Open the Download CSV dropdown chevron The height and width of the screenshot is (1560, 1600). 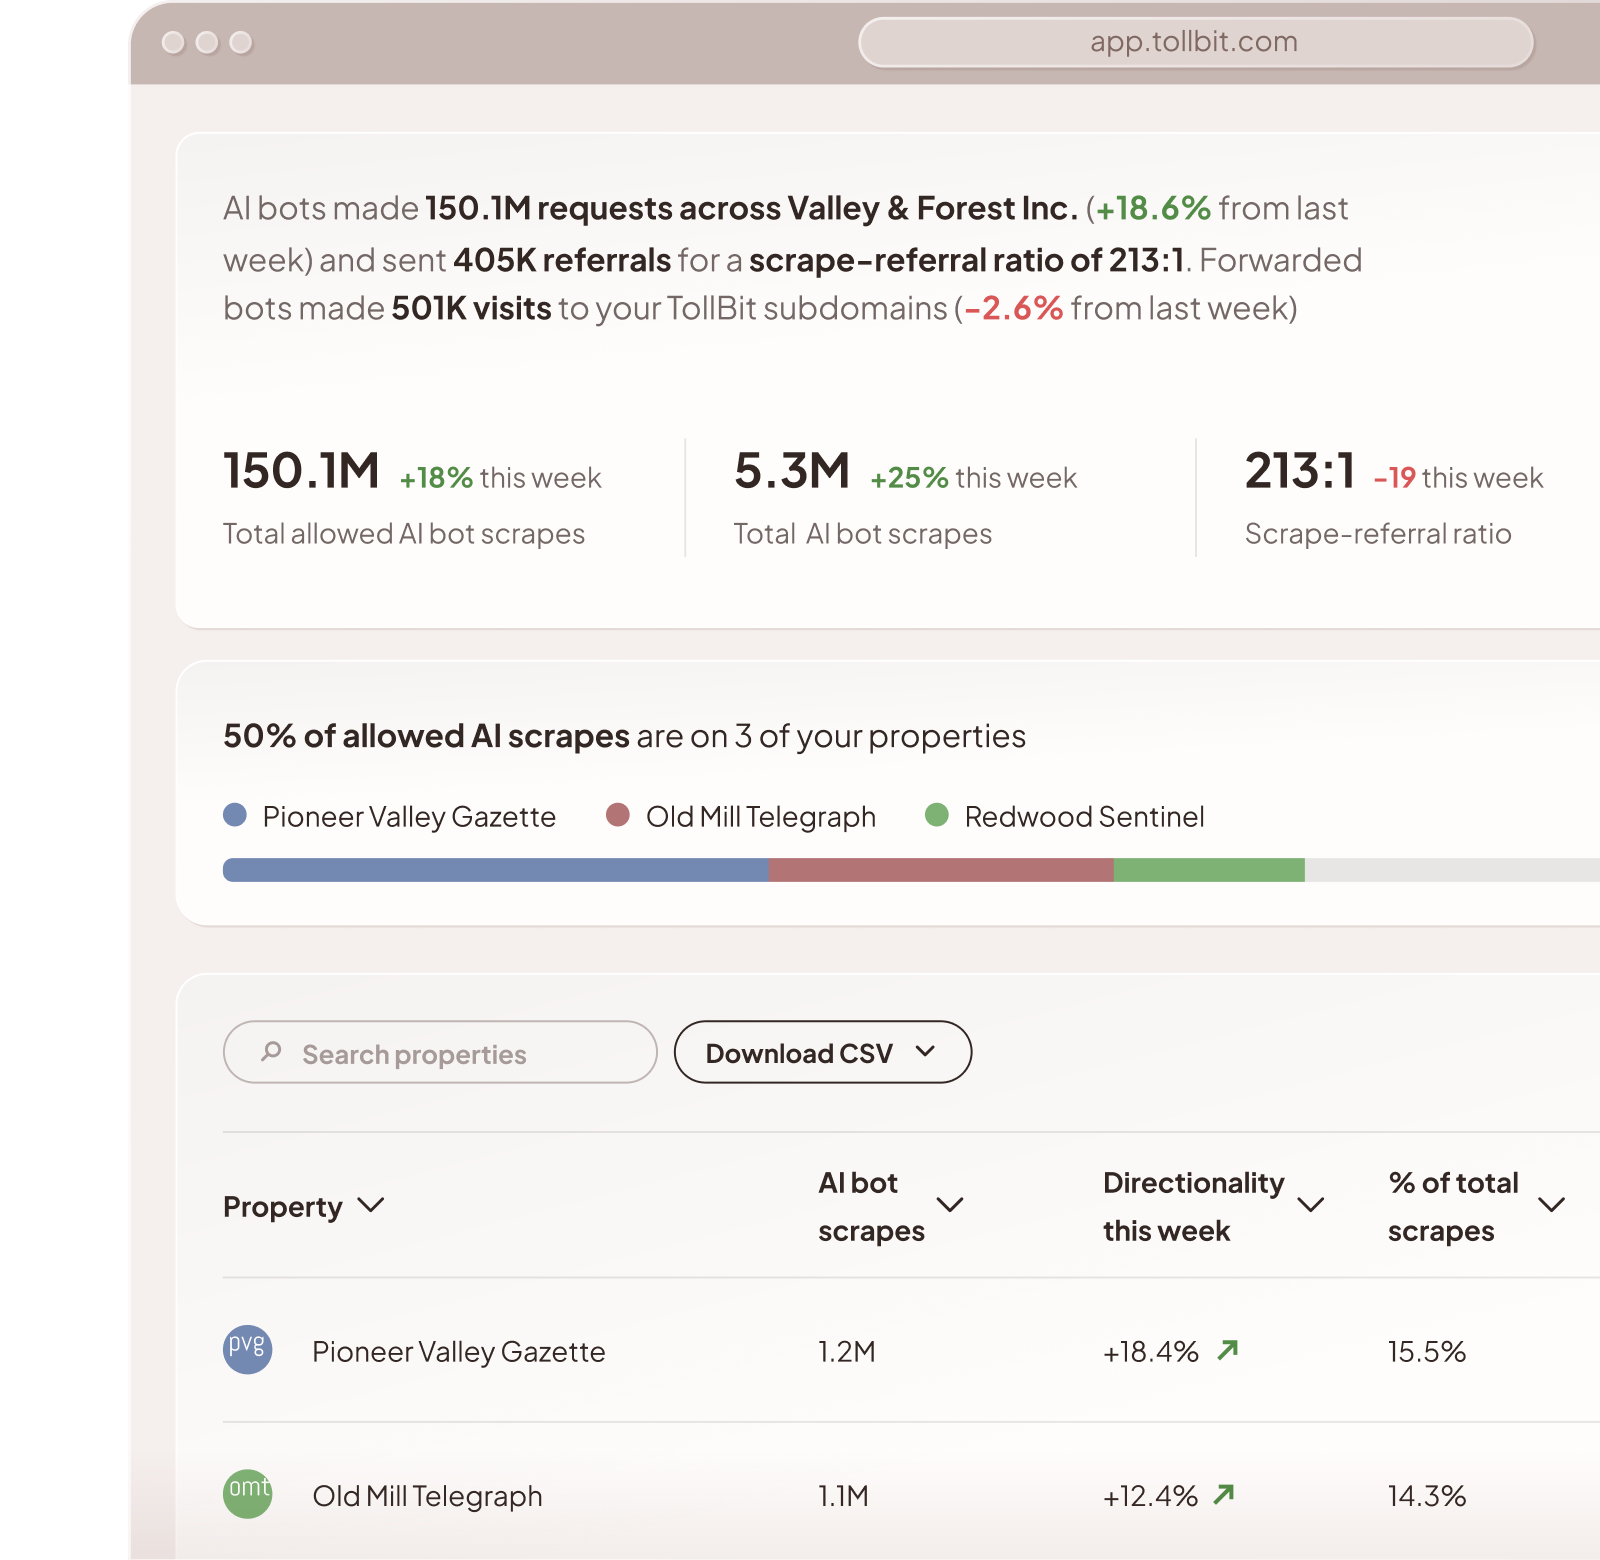pyautogui.click(x=927, y=1052)
